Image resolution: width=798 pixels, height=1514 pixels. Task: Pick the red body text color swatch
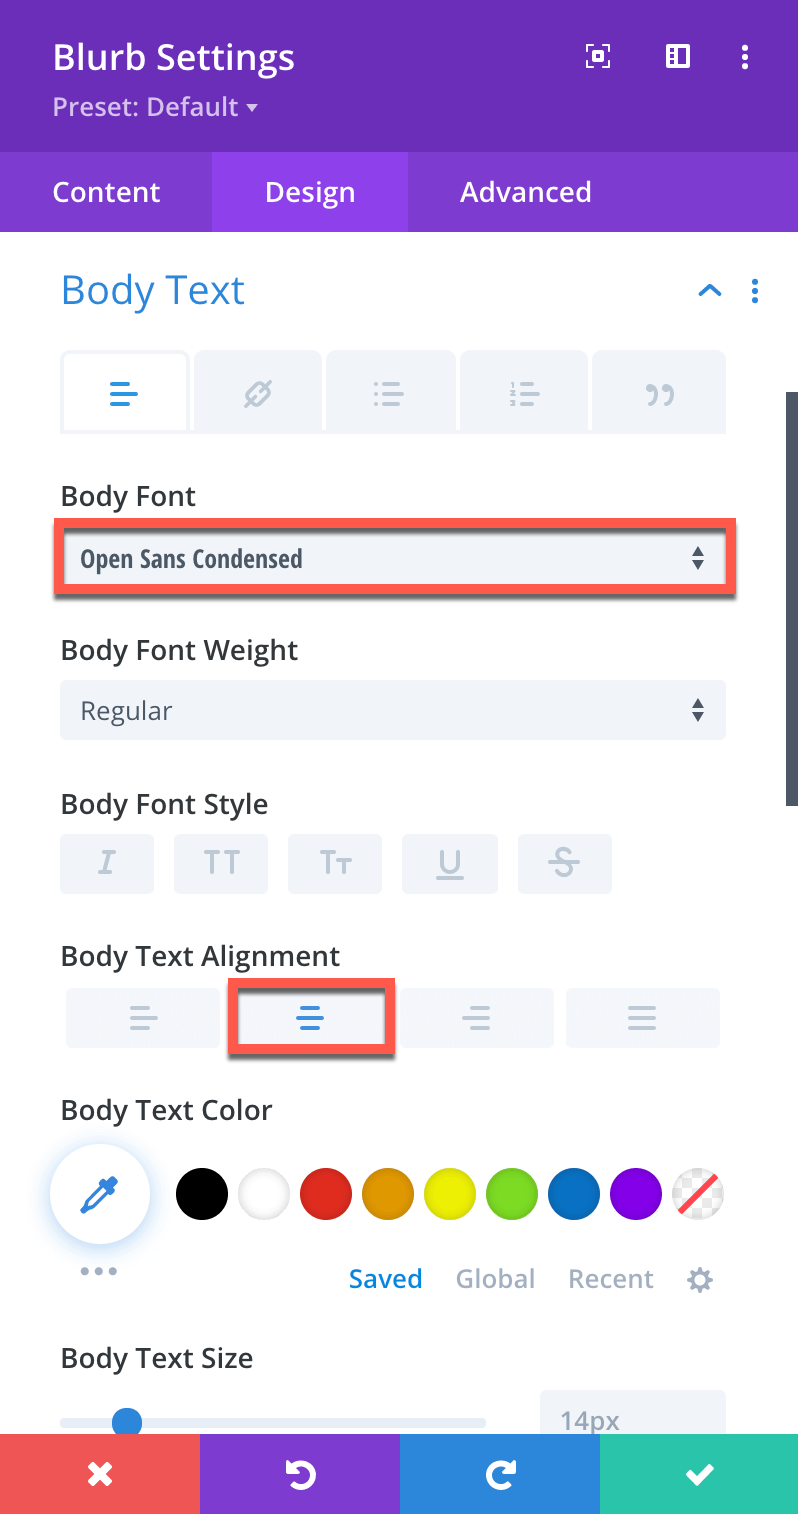tap(326, 1194)
